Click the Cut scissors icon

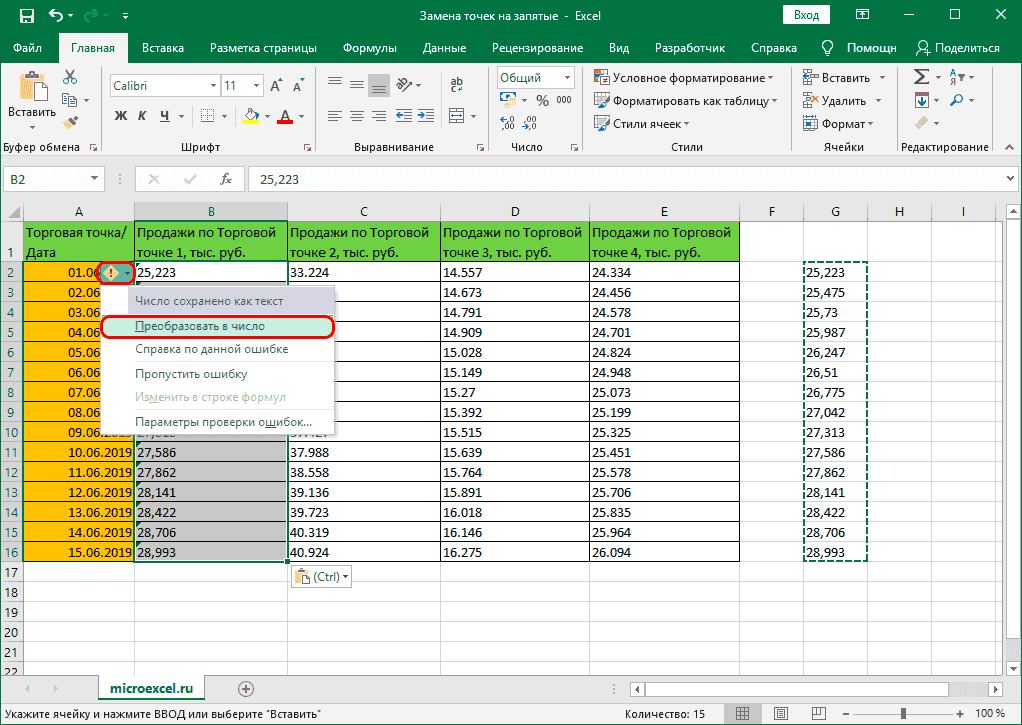tap(70, 77)
